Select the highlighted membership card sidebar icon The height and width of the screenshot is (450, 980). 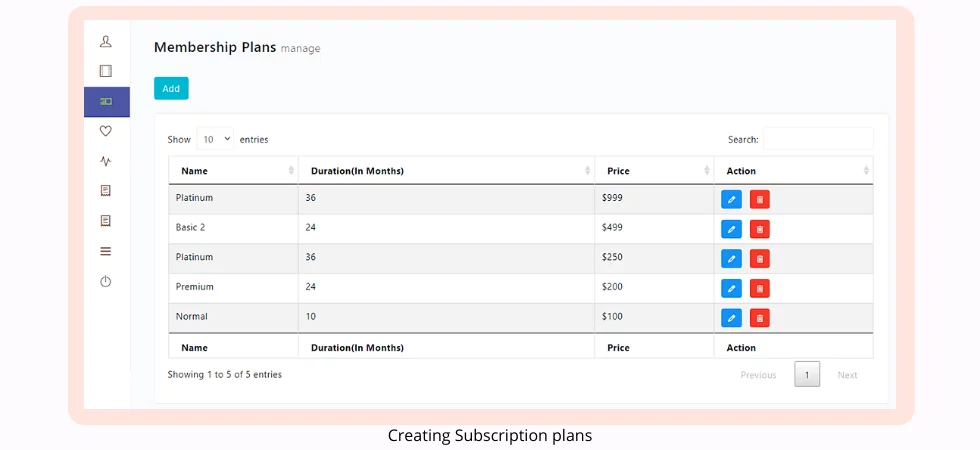106,101
